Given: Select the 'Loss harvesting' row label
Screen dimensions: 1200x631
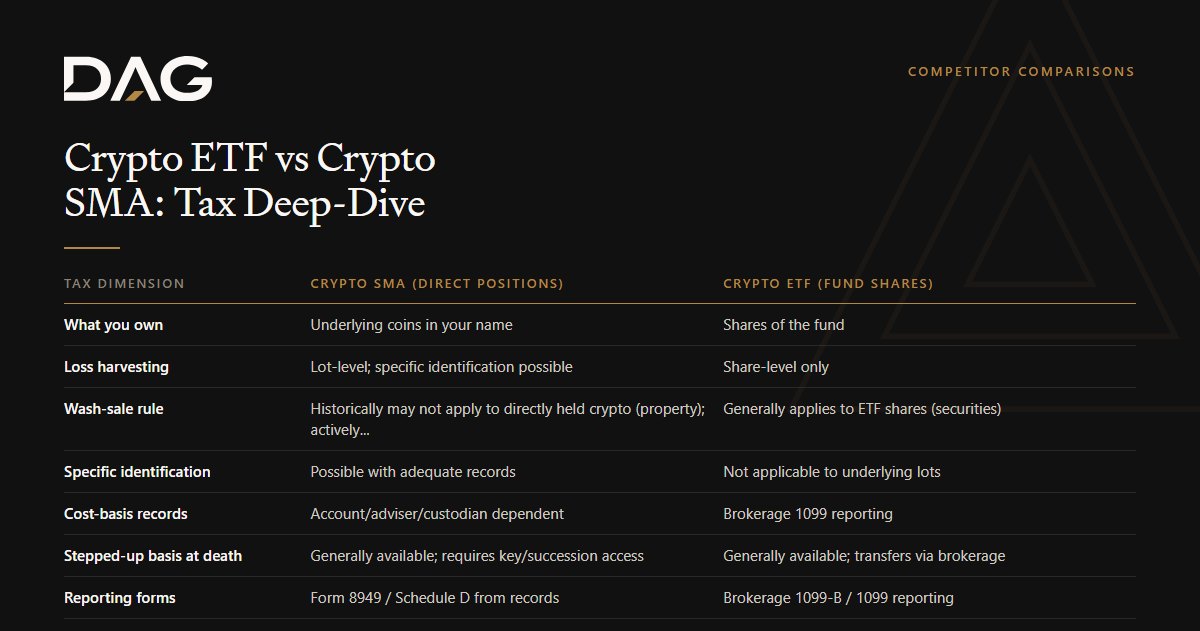Looking at the screenshot, I should coord(116,367).
